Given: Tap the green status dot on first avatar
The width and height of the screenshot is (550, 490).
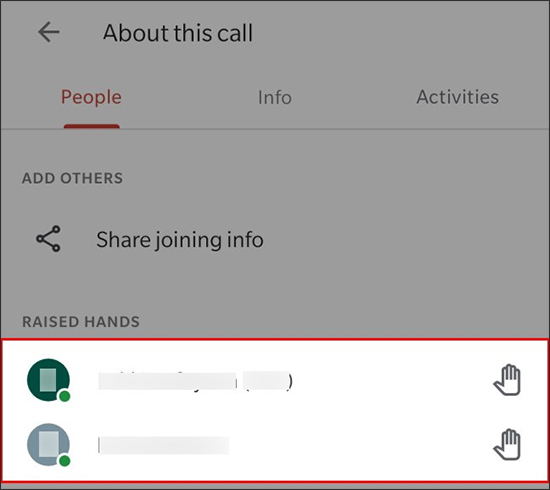Looking at the screenshot, I should tap(64, 396).
